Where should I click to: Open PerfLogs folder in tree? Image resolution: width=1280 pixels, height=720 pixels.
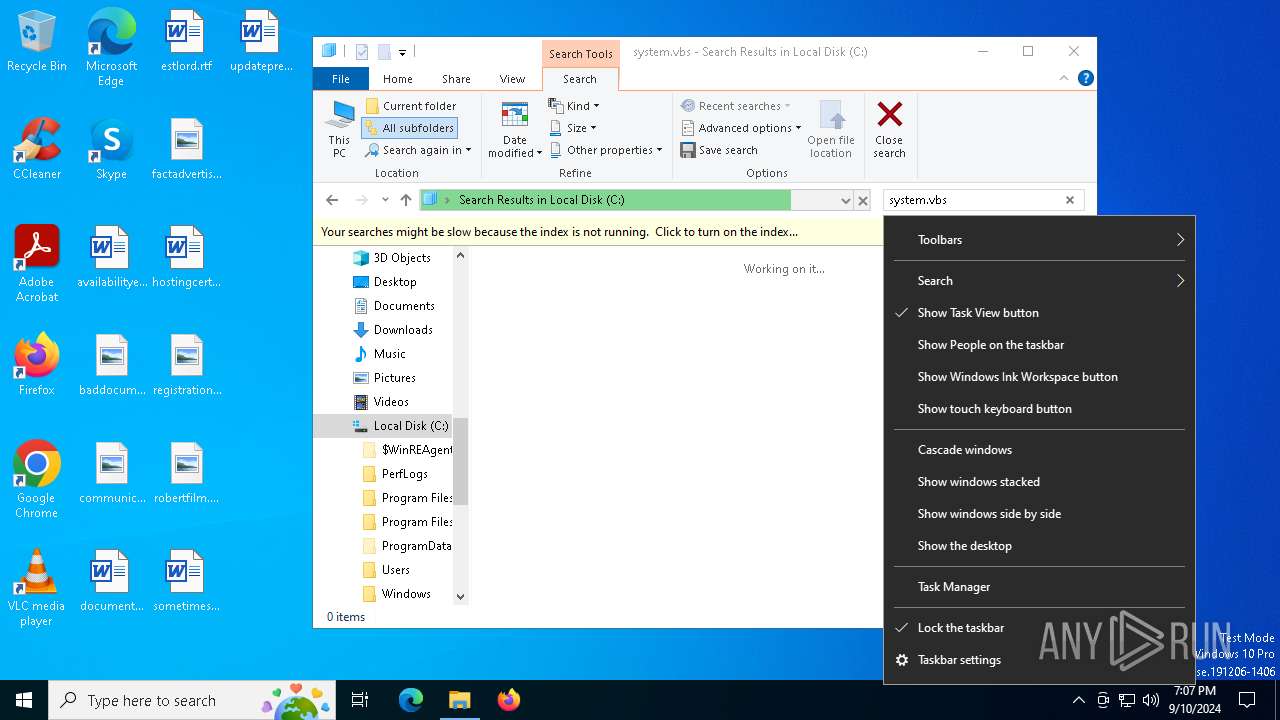(404, 474)
